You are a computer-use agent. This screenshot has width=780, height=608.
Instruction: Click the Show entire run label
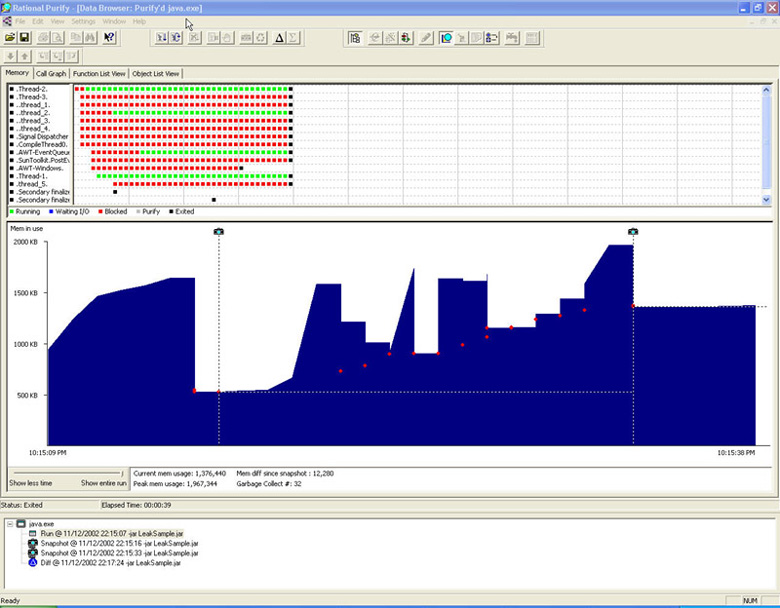point(104,483)
